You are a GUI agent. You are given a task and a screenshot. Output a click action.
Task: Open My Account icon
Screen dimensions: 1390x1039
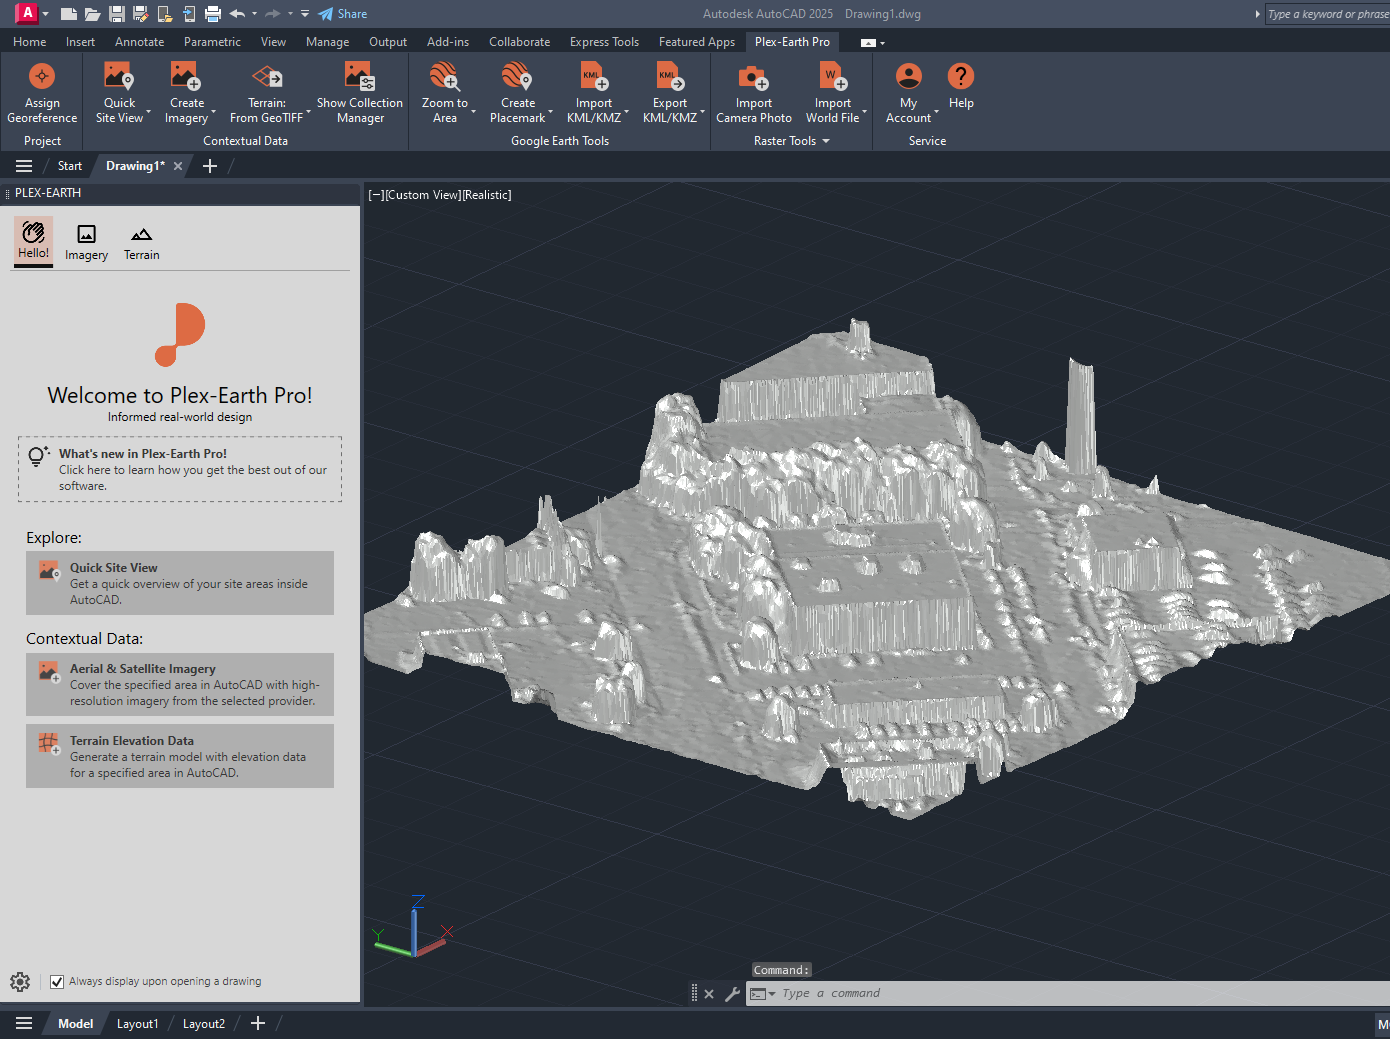coord(908,77)
